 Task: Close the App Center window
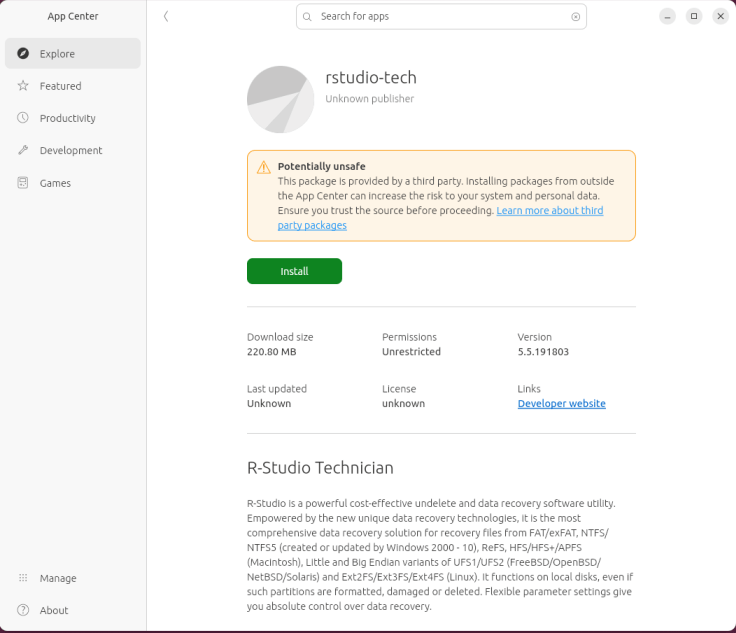click(721, 16)
